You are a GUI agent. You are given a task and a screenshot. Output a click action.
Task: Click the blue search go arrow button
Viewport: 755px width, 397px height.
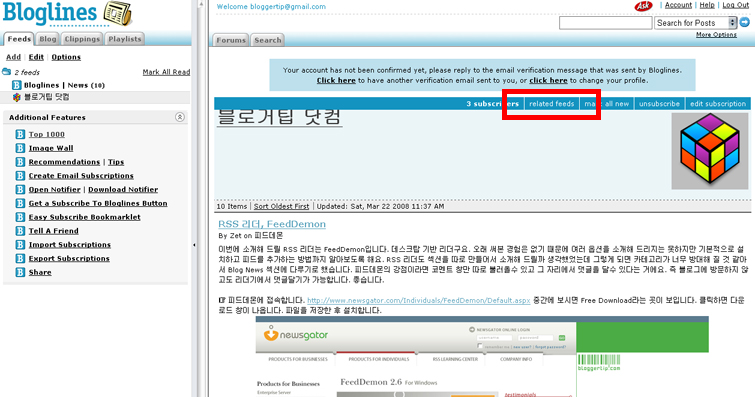[744, 22]
